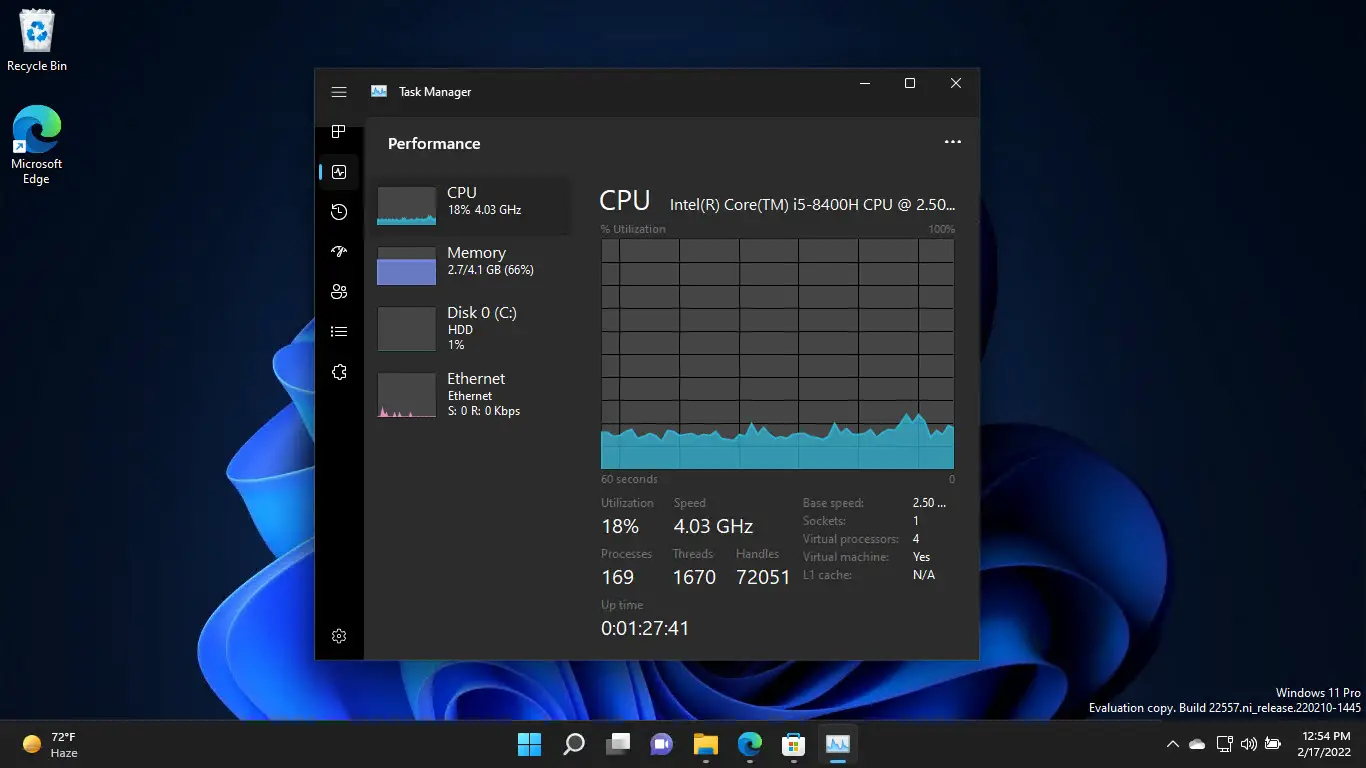Close the Task Manager window
The width and height of the screenshot is (1366, 768).
(956, 84)
